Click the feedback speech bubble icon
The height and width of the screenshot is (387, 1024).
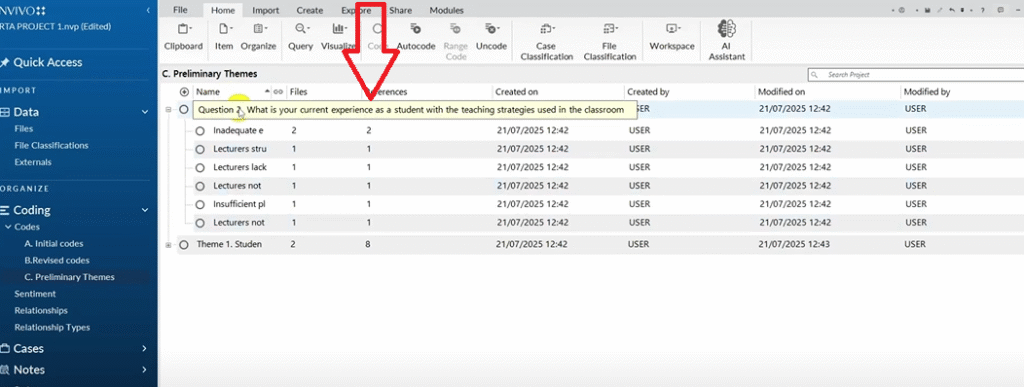tap(1000, 10)
